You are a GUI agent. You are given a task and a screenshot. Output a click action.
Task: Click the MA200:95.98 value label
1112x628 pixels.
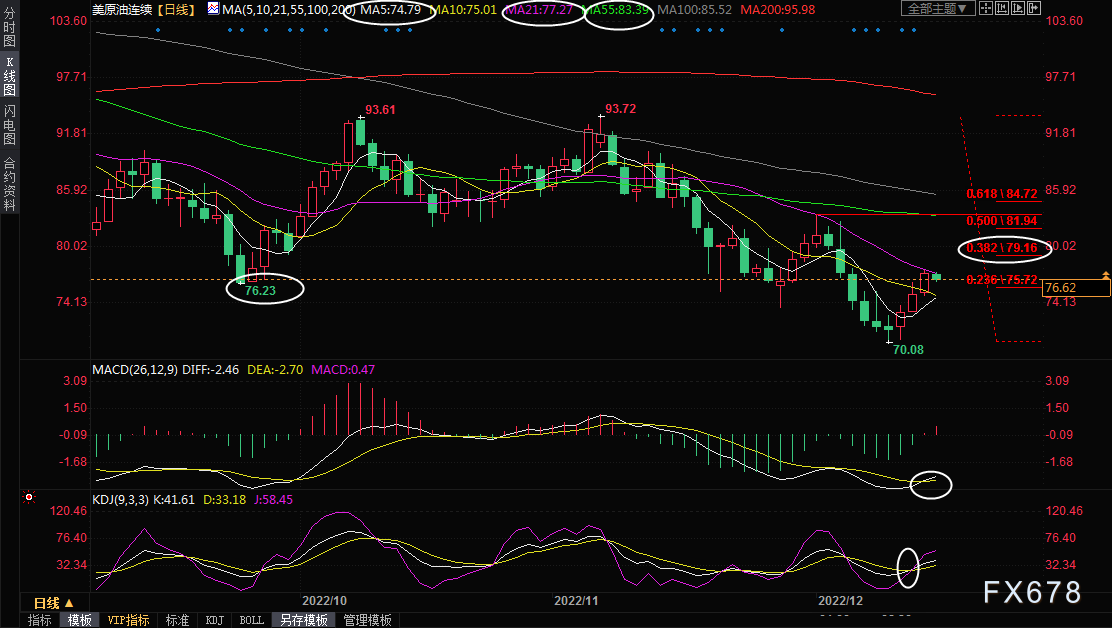tap(777, 9)
